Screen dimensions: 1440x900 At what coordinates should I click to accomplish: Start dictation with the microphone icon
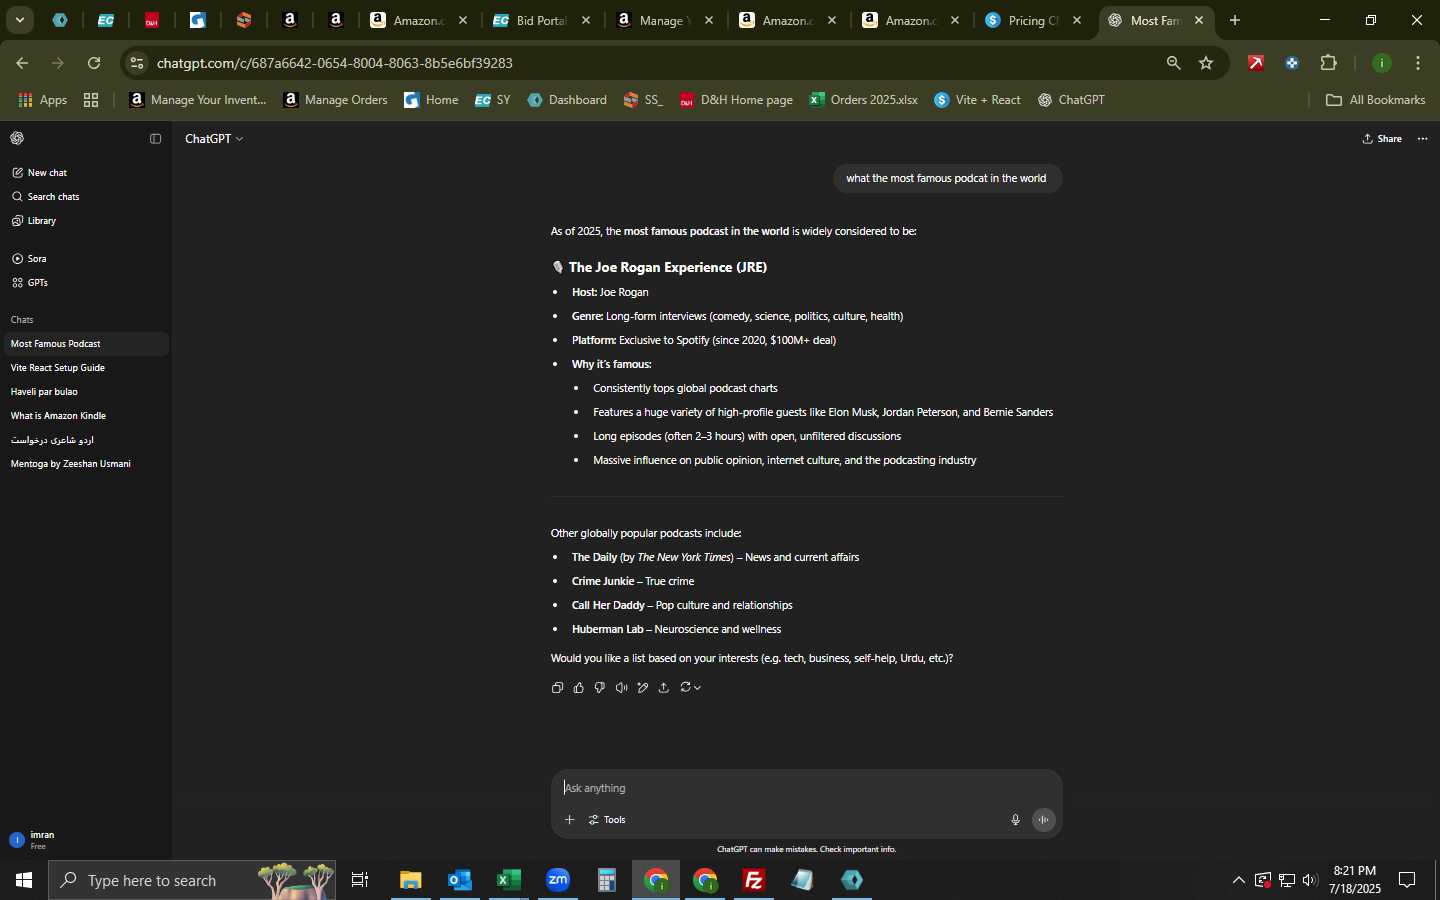click(1015, 820)
